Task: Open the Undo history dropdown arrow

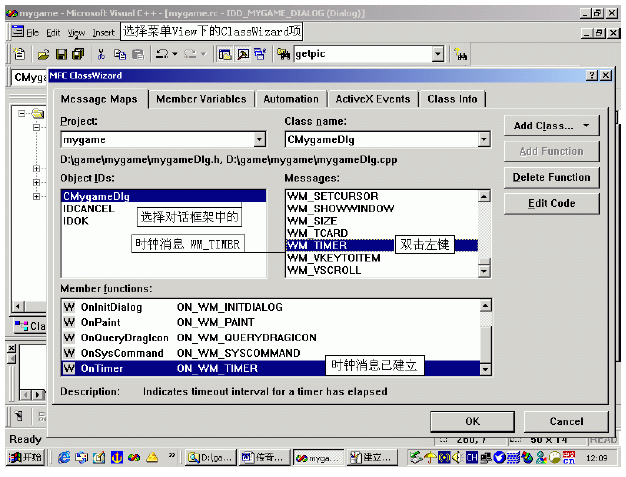Action: pyautogui.click(x=175, y=53)
